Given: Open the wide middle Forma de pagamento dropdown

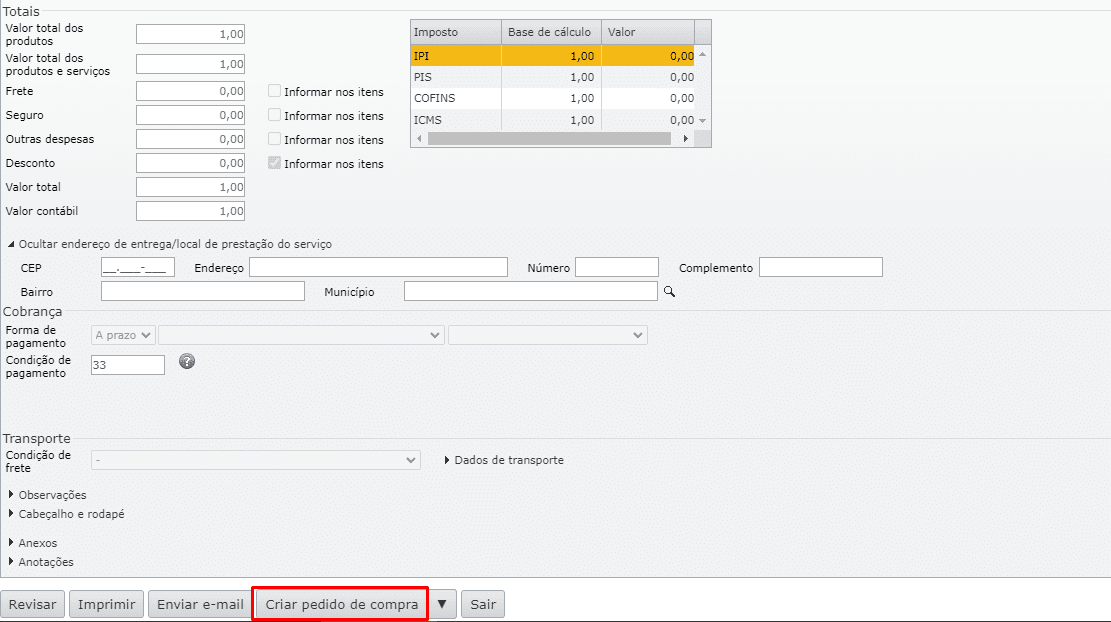Looking at the screenshot, I should [x=302, y=335].
